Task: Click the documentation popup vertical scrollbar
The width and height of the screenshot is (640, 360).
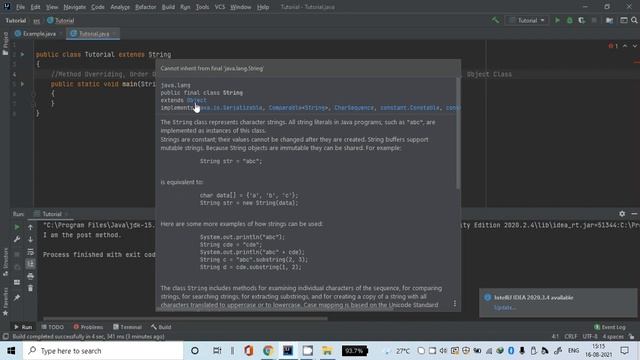Action: [458, 133]
